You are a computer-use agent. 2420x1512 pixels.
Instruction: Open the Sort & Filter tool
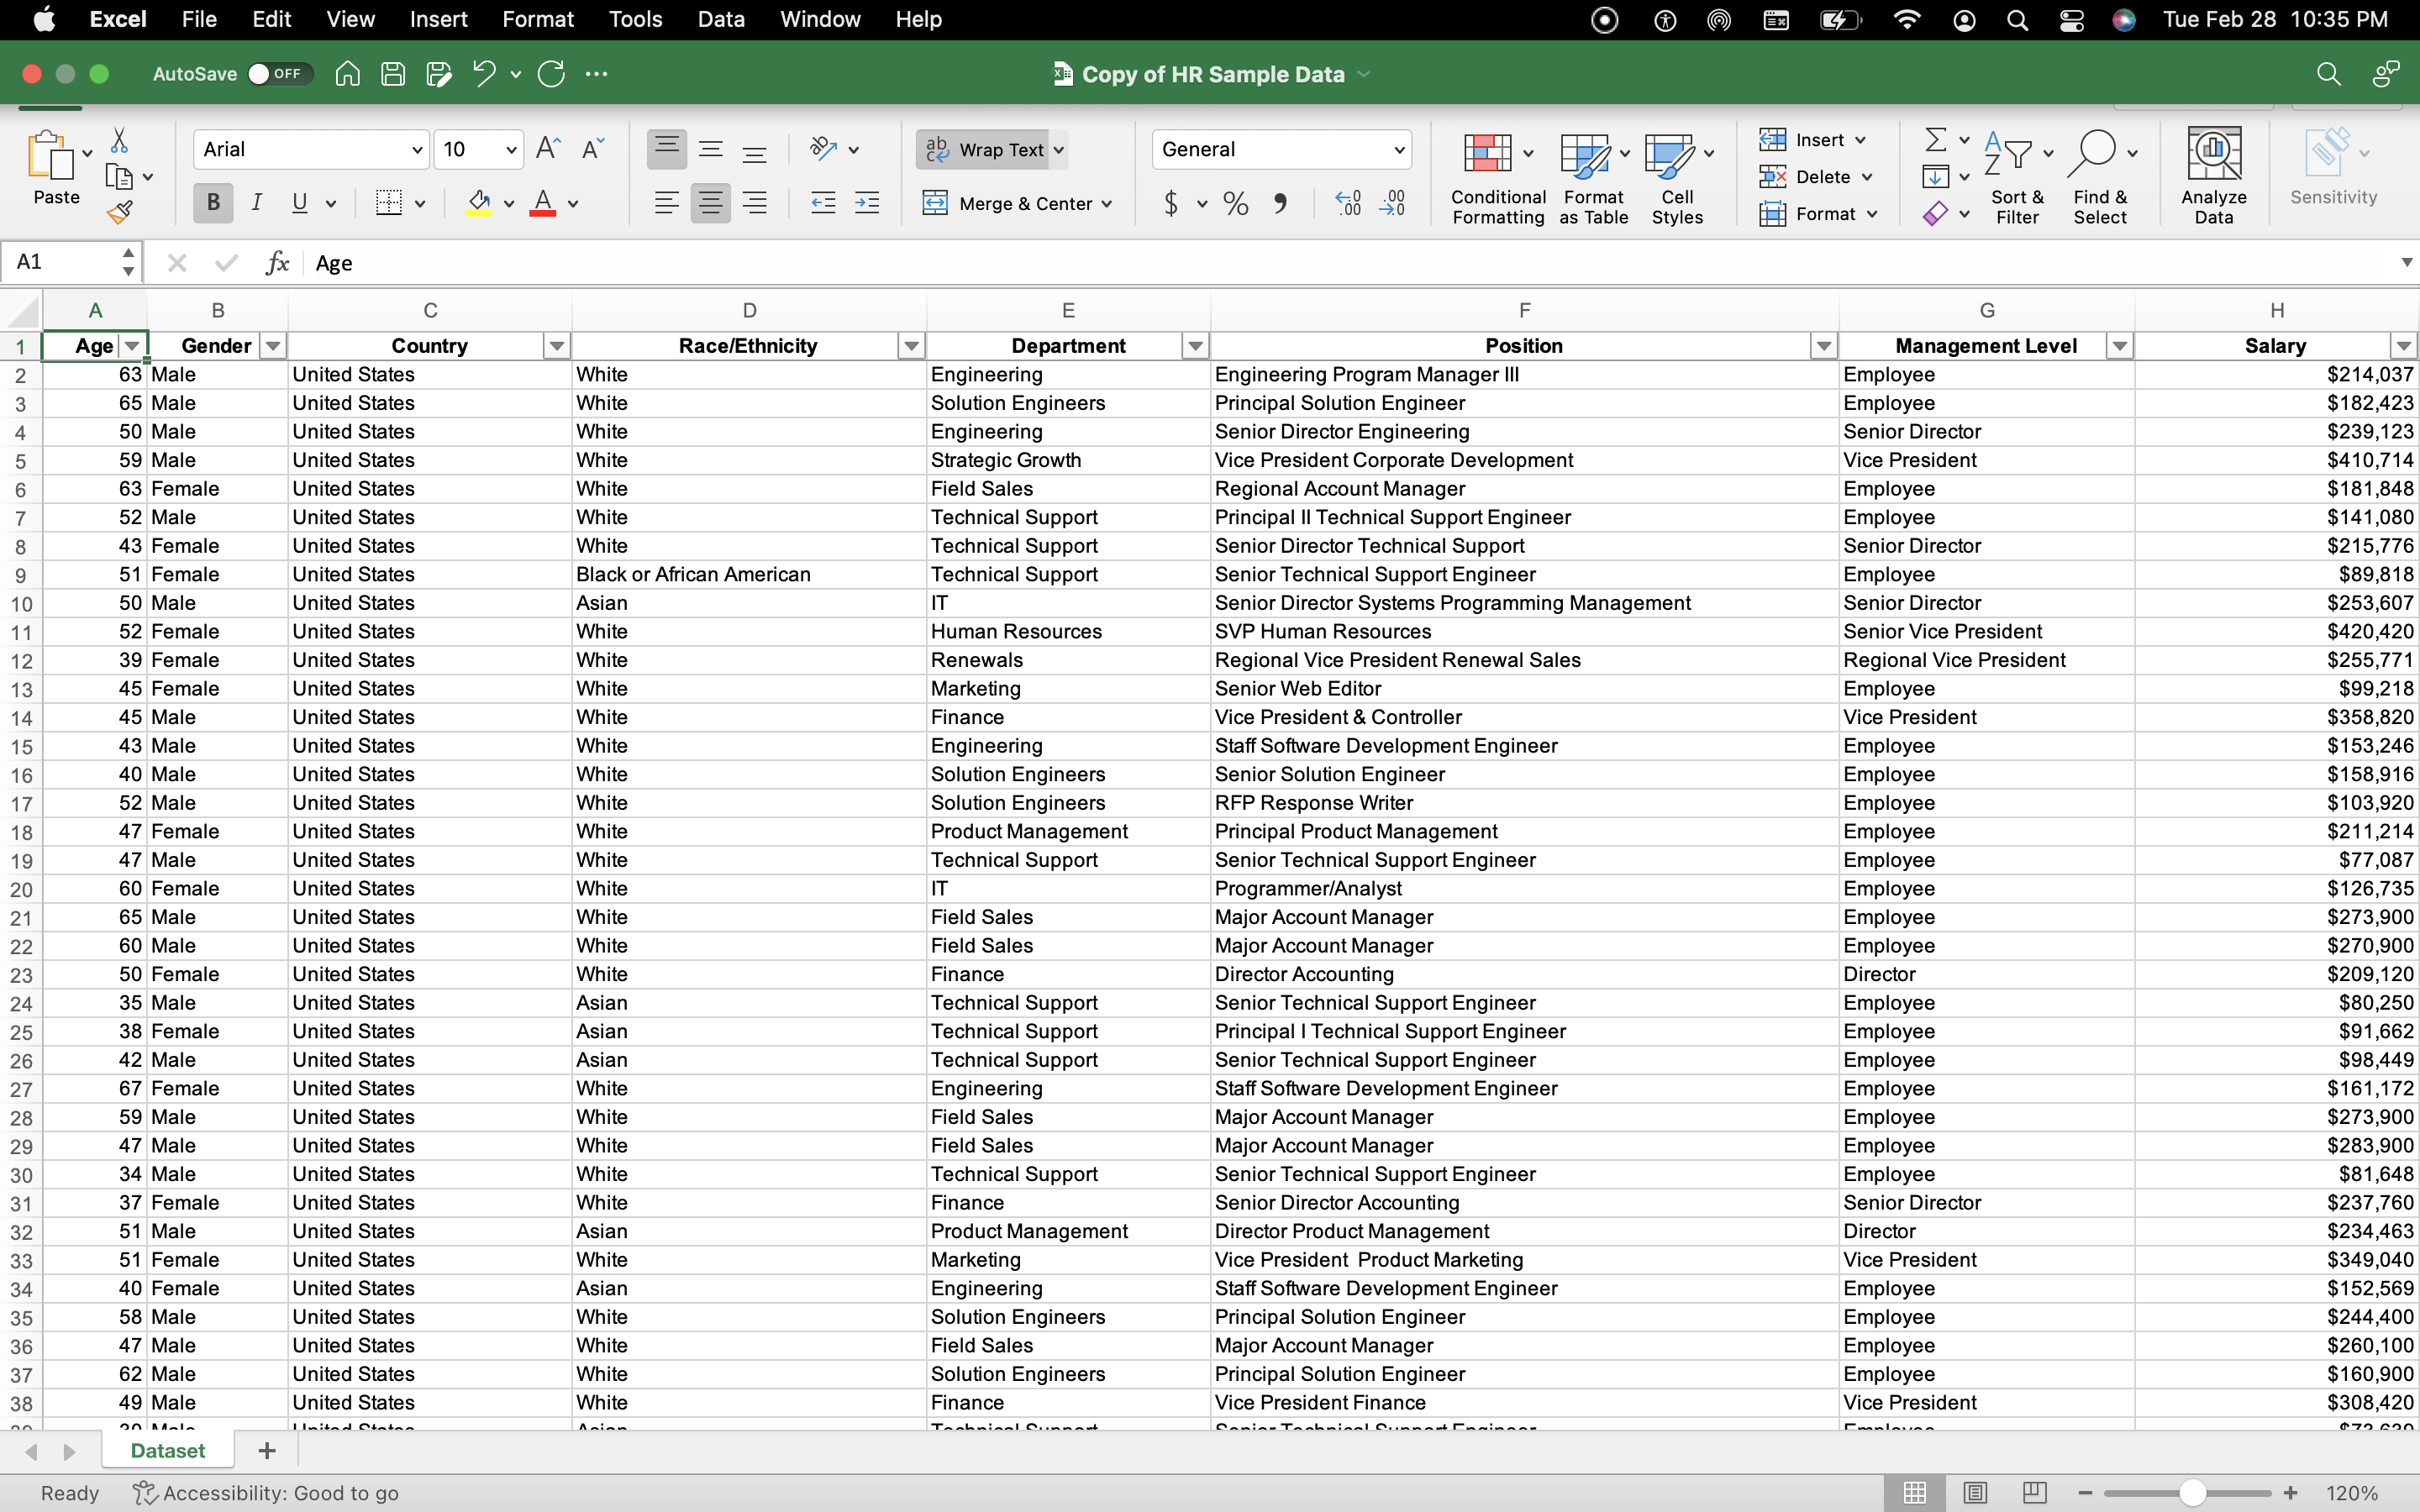click(2016, 176)
